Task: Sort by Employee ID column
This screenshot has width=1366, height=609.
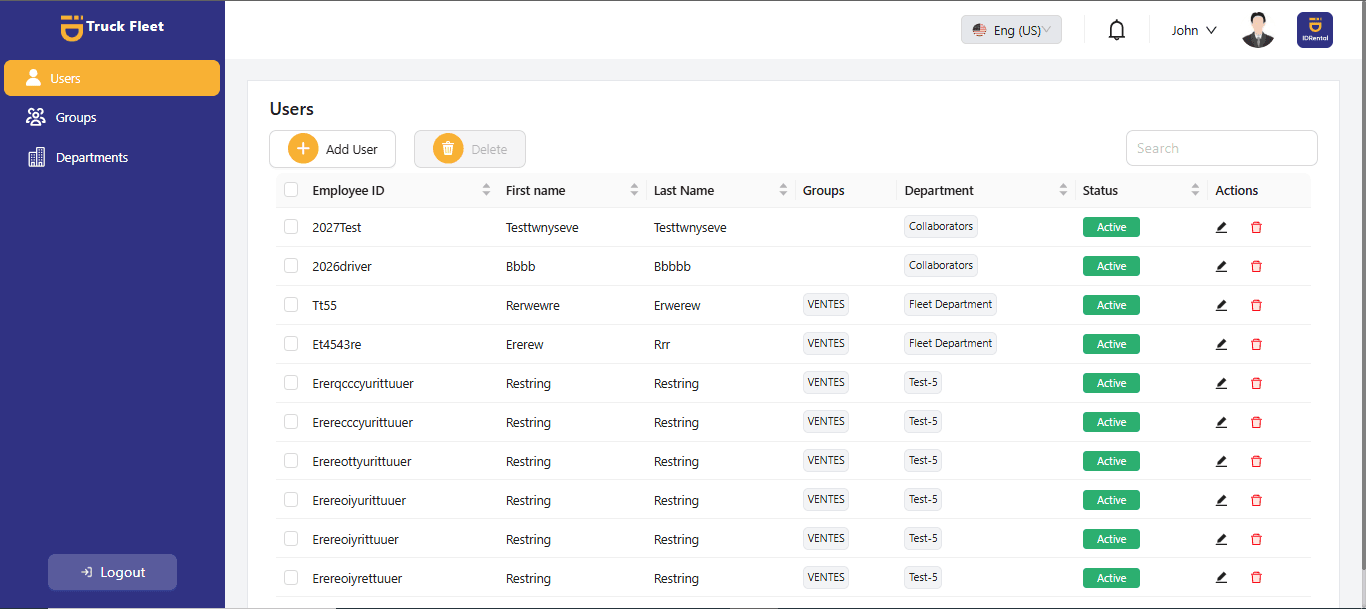Action: [x=486, y=190]
